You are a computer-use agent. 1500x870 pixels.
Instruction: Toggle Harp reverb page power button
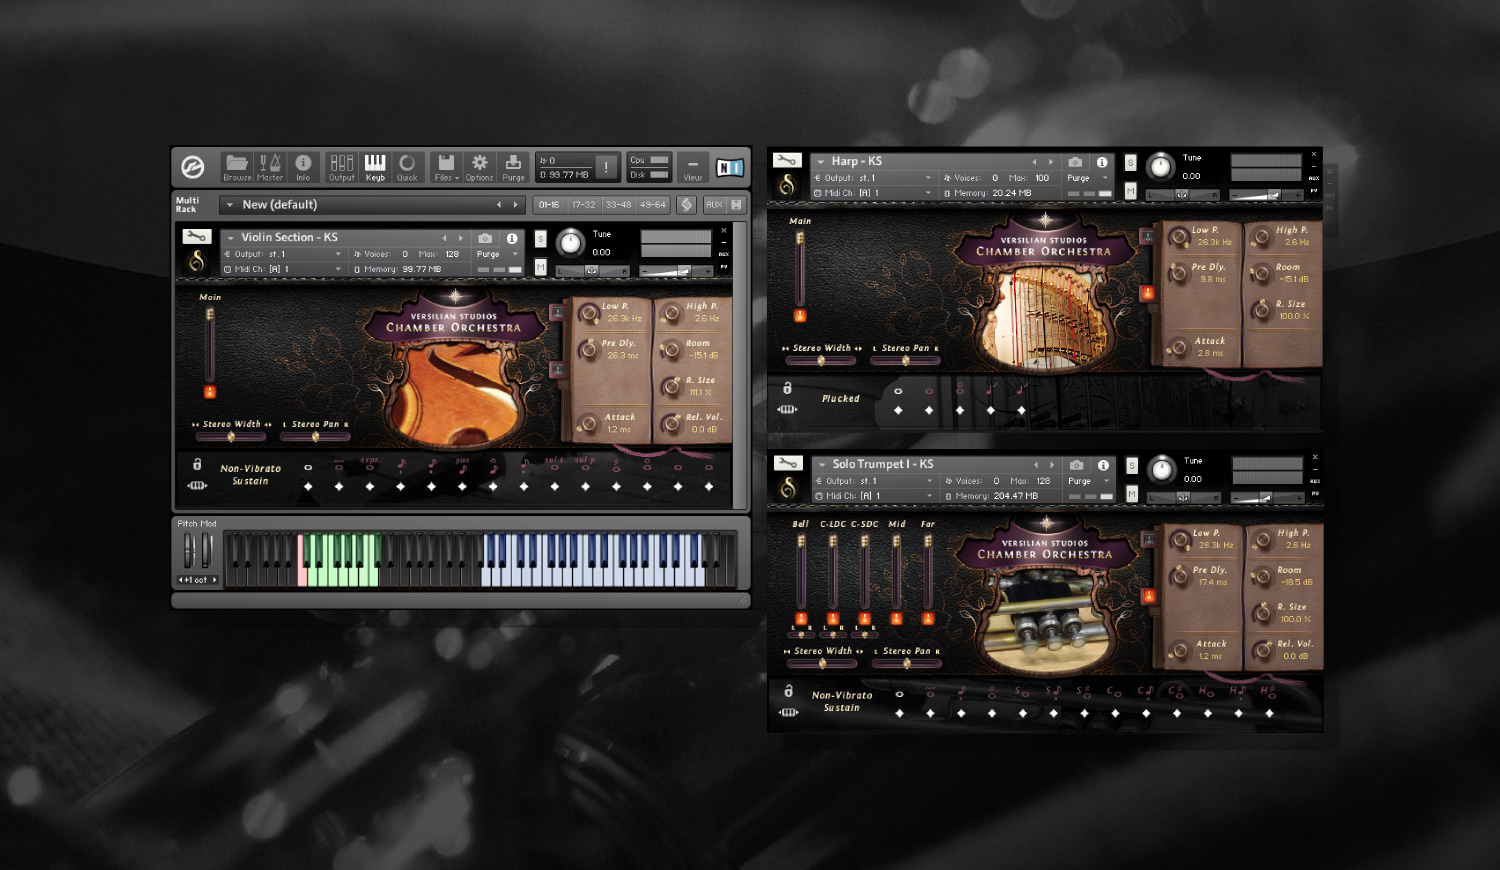click(1148, 293)
